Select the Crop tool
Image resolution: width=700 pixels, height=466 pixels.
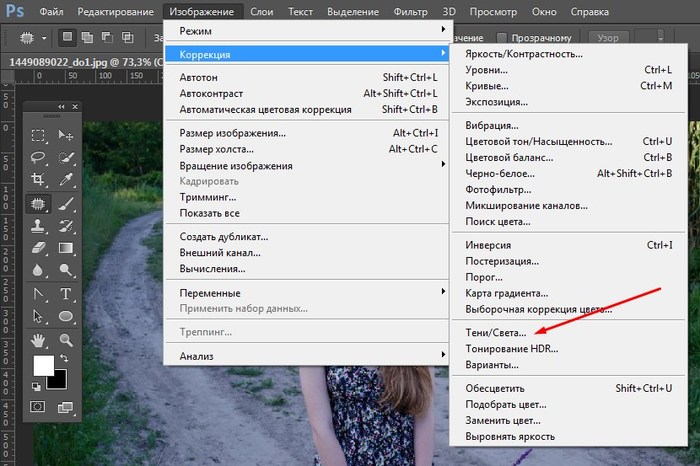[38, 180]
